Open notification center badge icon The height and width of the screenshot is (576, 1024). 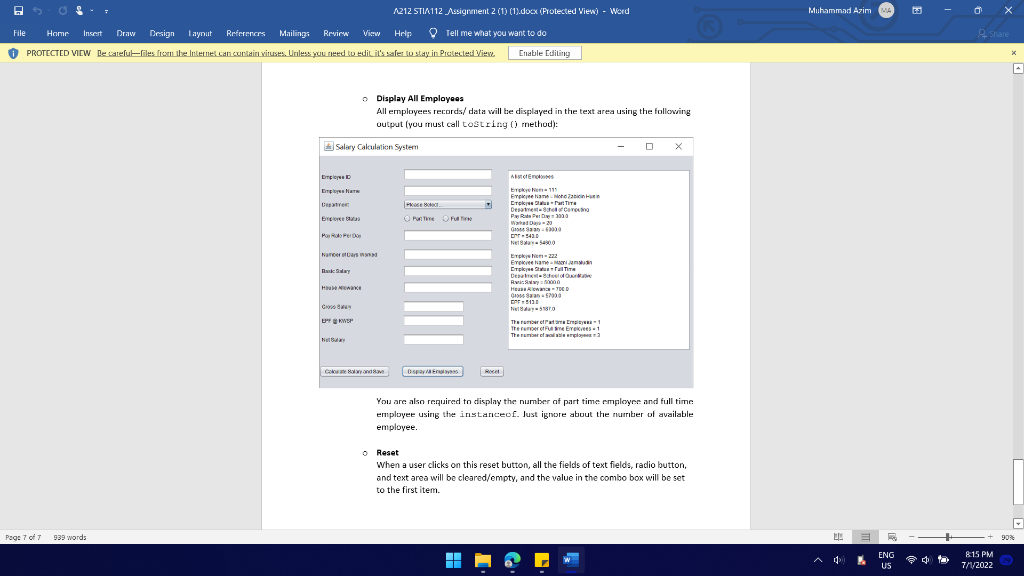click(1006, 560)
